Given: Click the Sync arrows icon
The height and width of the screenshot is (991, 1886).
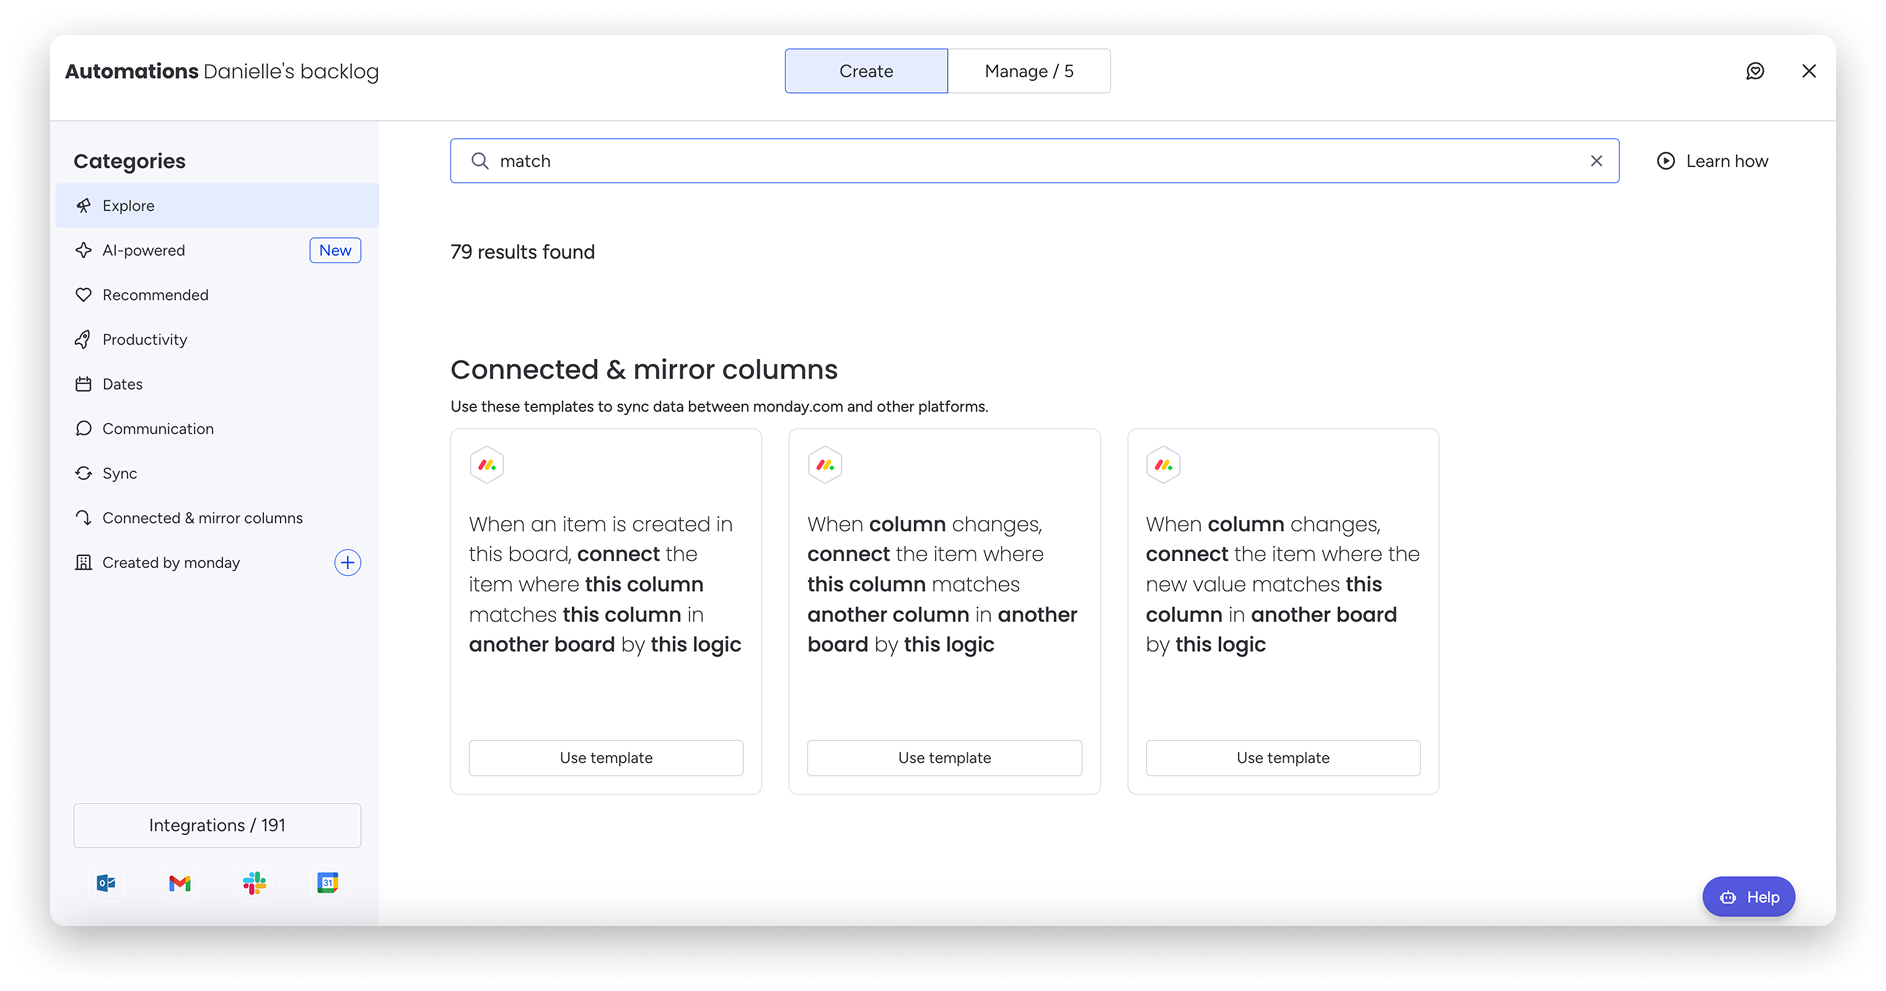Looking at the screenshot, I should [x=84, y=473].
